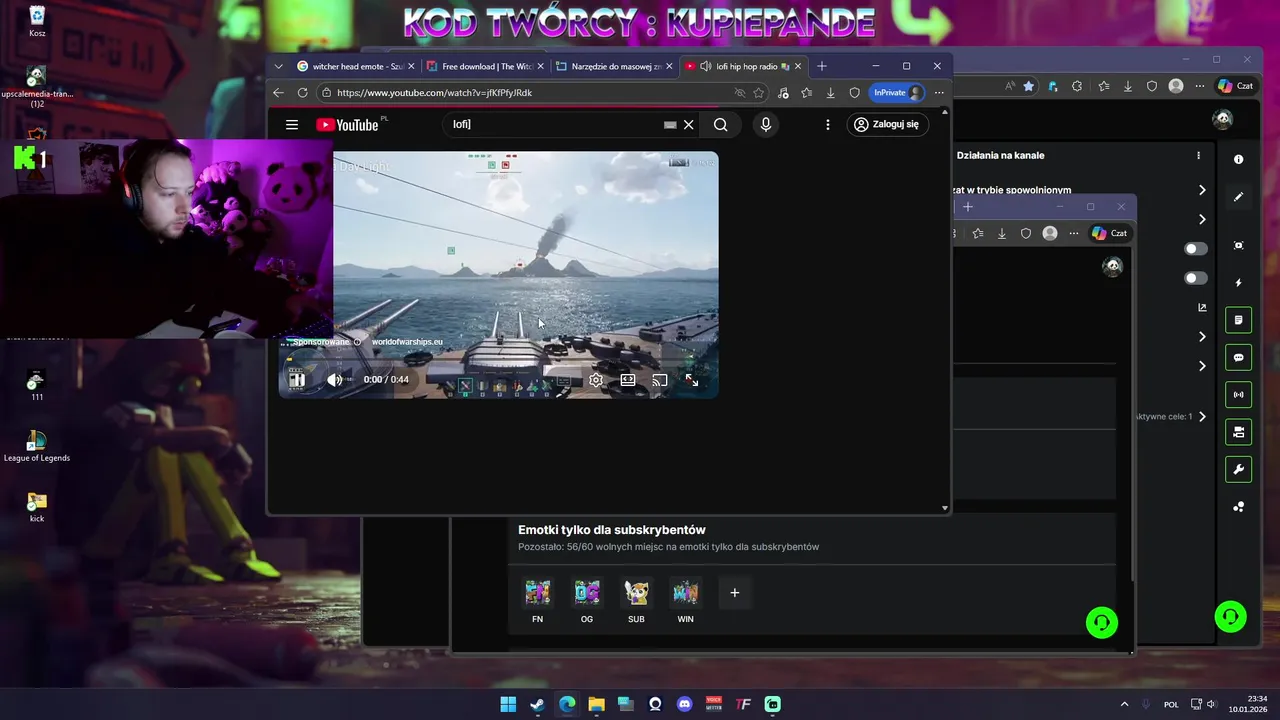The width and height of the screenshot is (1280, 720).
Task: Go back in the front browser
Action: pos(279,93)
